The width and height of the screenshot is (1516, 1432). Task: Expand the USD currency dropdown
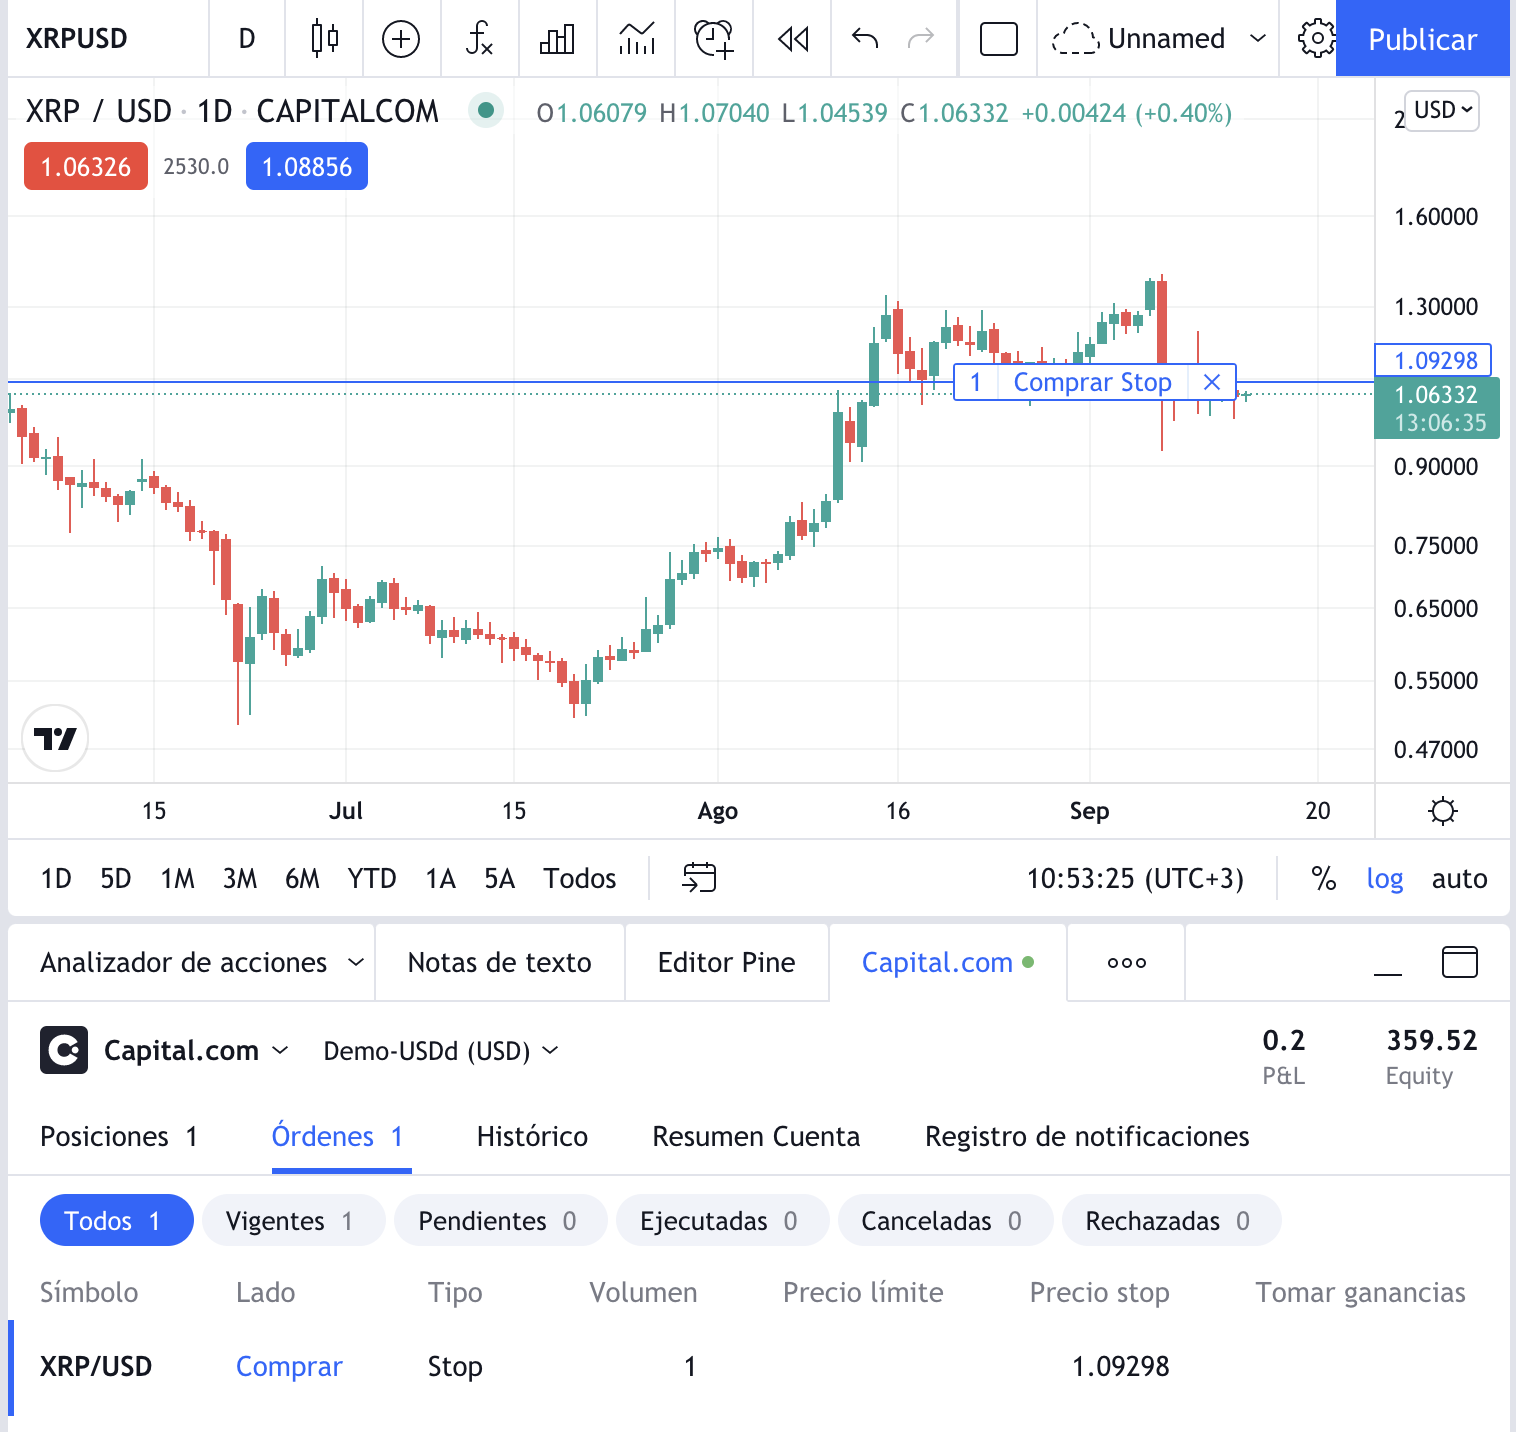point(1442,110)
